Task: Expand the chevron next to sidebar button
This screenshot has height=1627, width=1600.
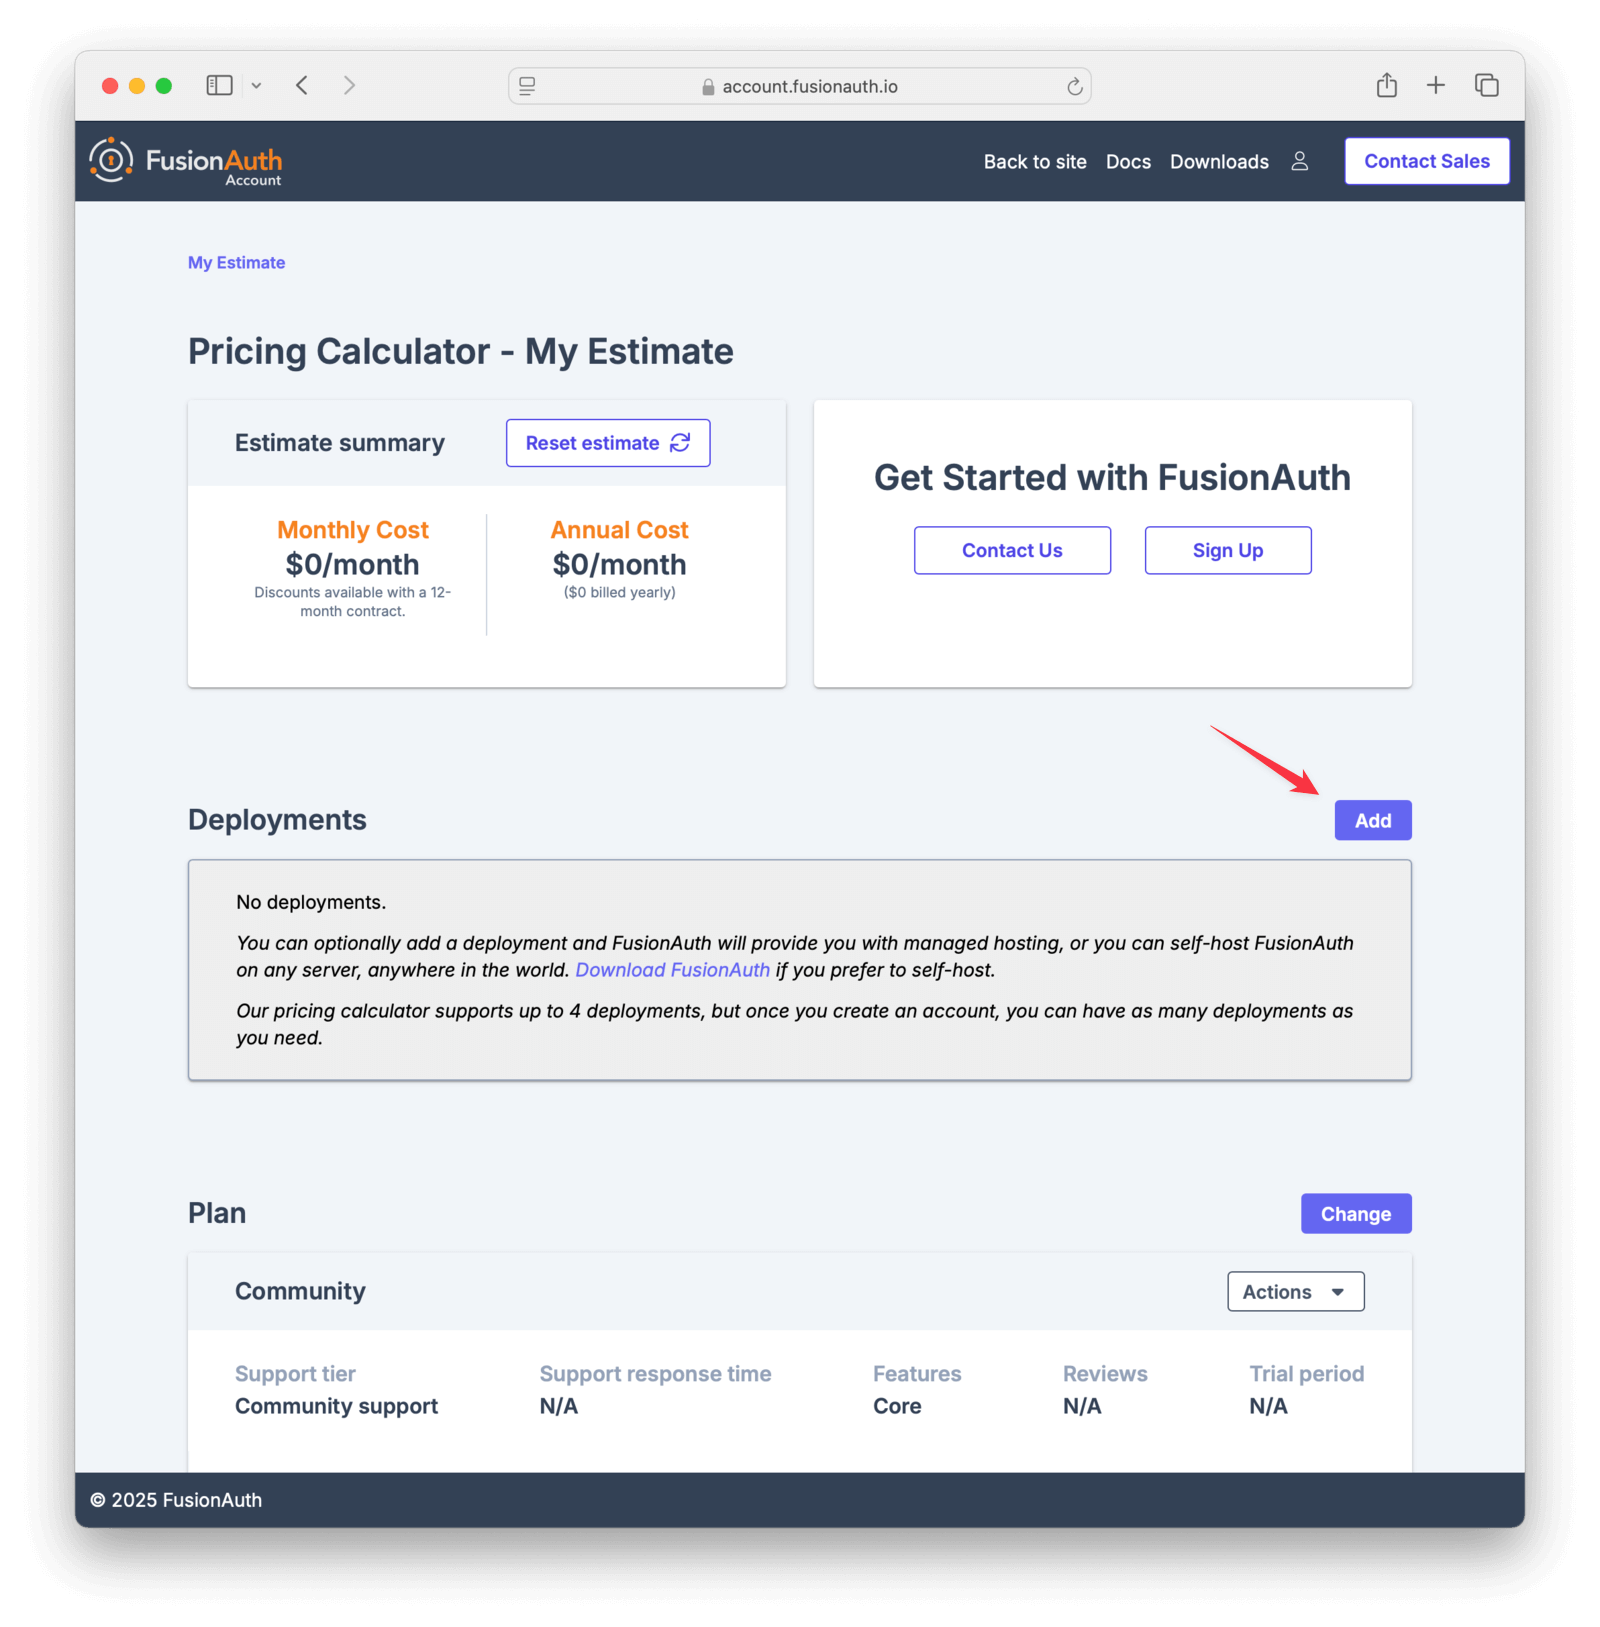Action: pyautogui.click(x=257, y=85)
